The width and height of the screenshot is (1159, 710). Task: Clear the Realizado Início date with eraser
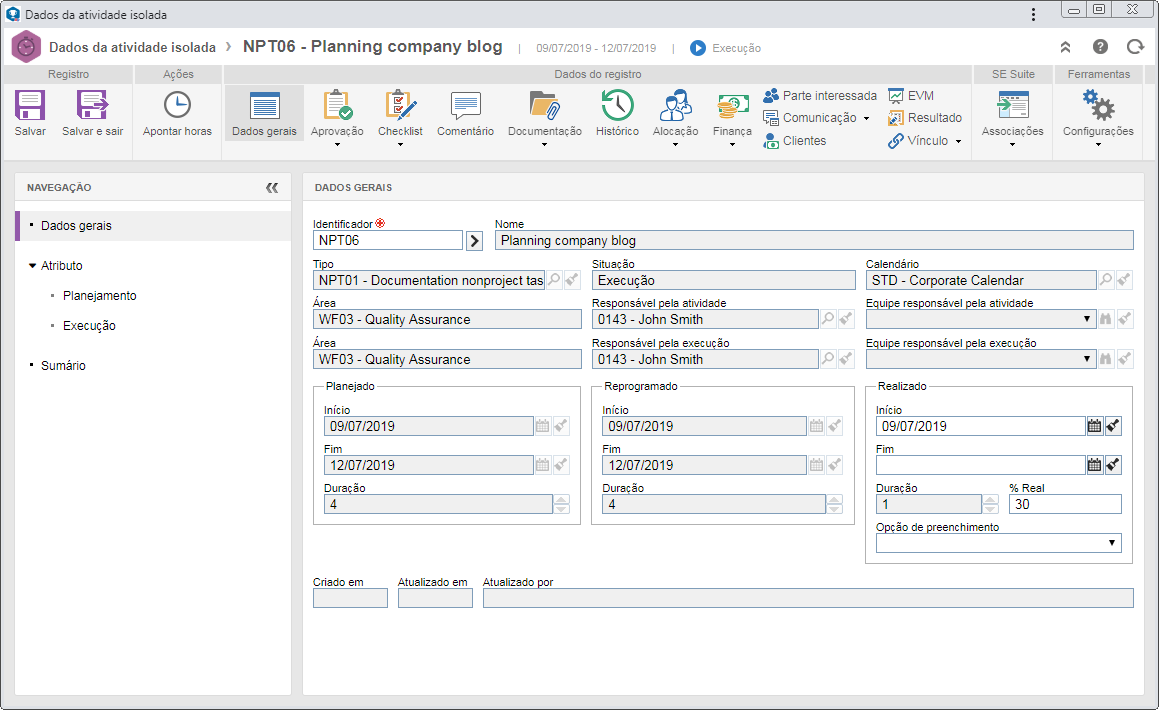click(1113, 426)
